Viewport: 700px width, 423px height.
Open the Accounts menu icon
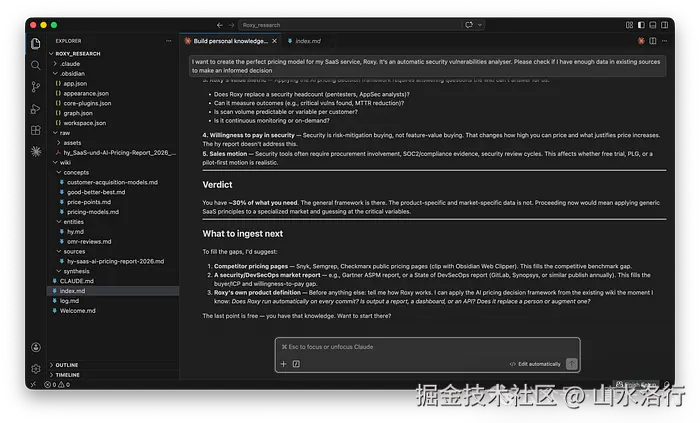[36, 347]
